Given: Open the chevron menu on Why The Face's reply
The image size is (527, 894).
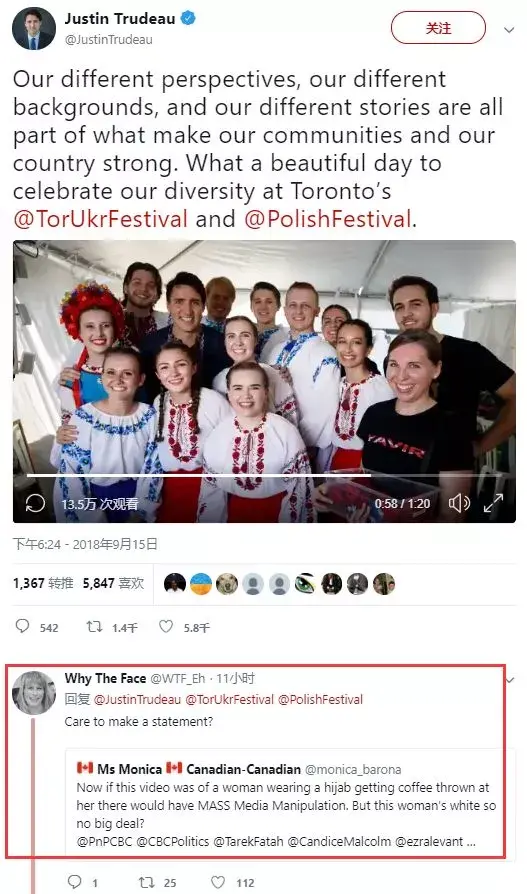Looking at the screenshot, I should pyautogui.click(x=510, y=680).
